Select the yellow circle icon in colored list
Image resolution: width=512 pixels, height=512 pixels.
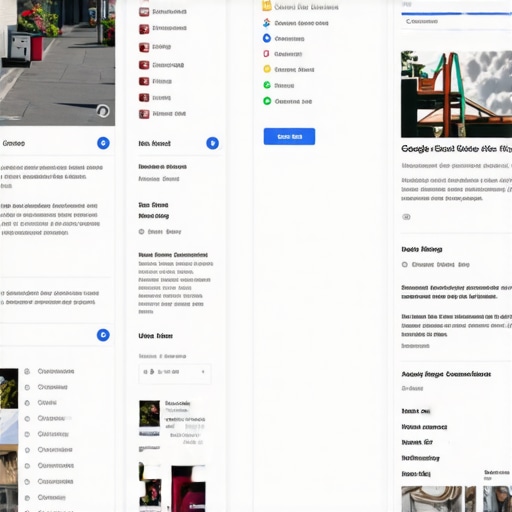267,69
